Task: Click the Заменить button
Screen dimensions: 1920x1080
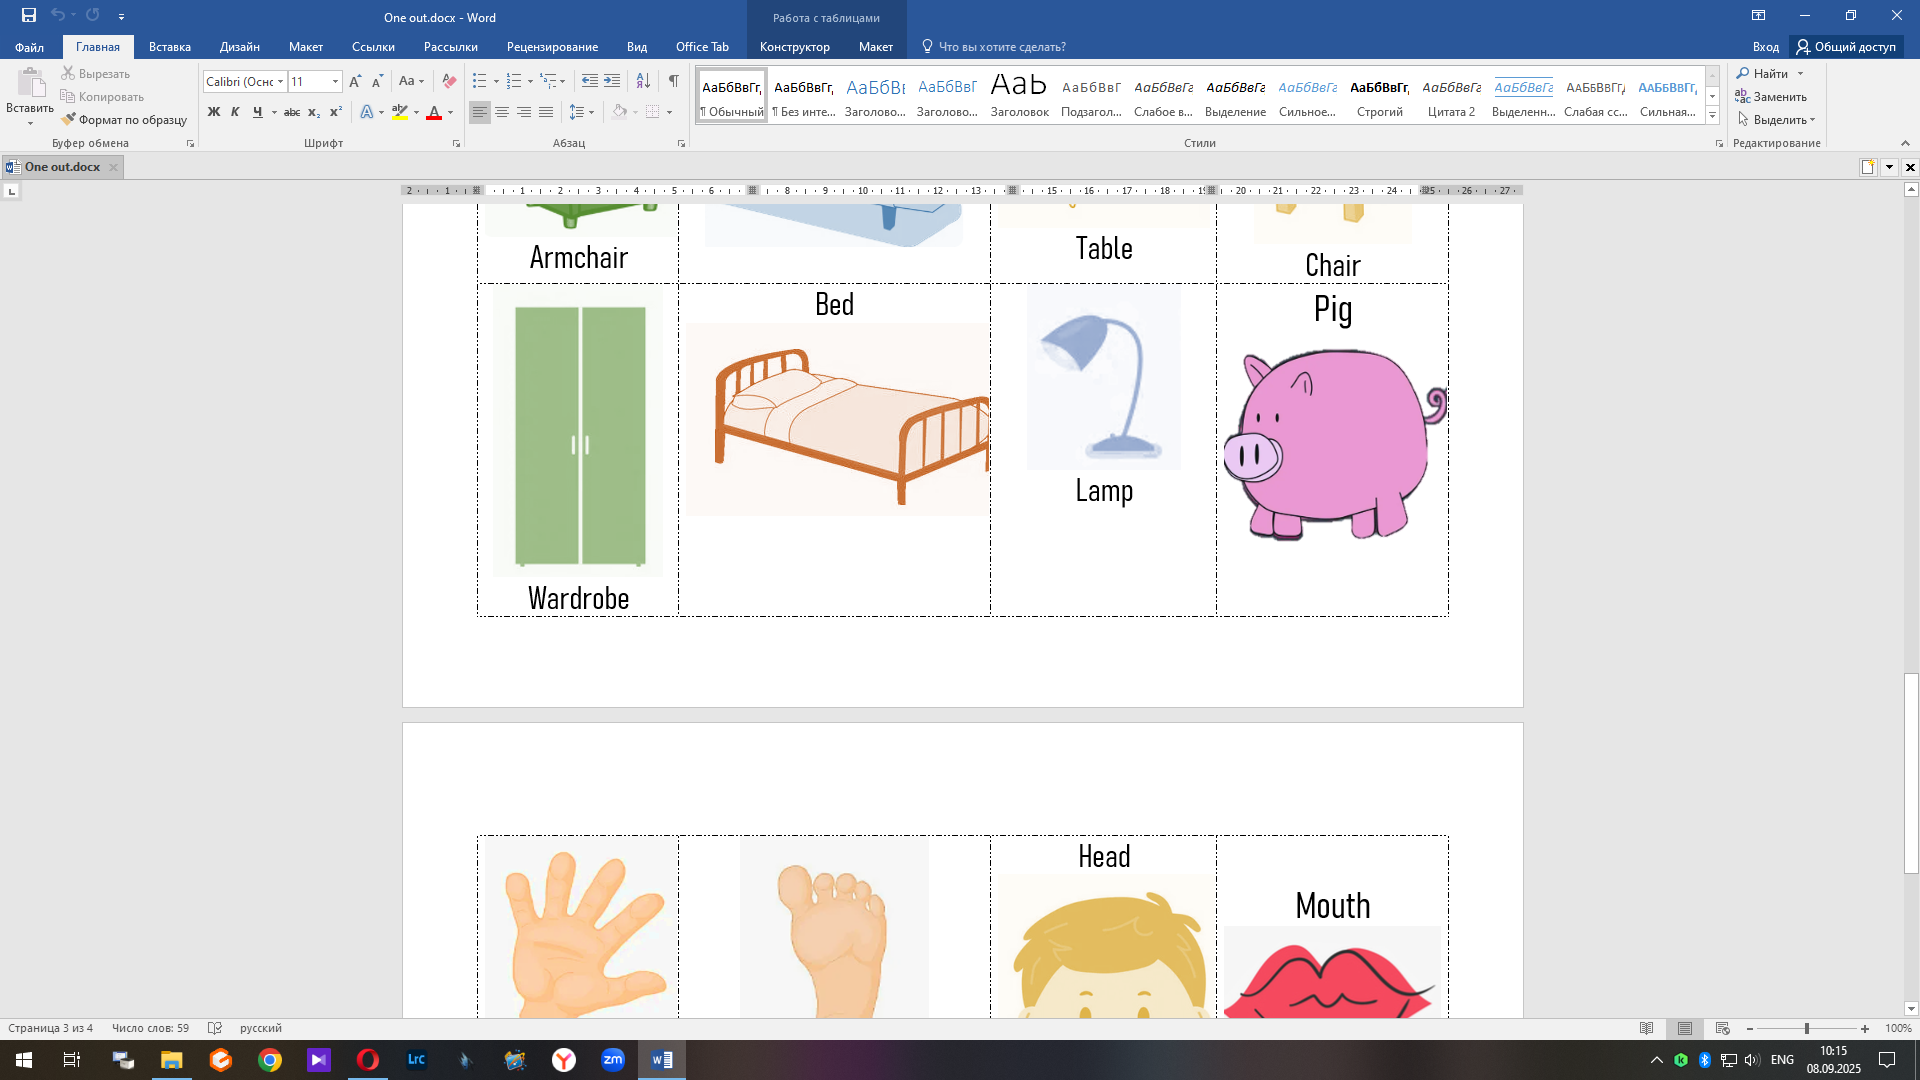Action: [x=1771, y=96]
